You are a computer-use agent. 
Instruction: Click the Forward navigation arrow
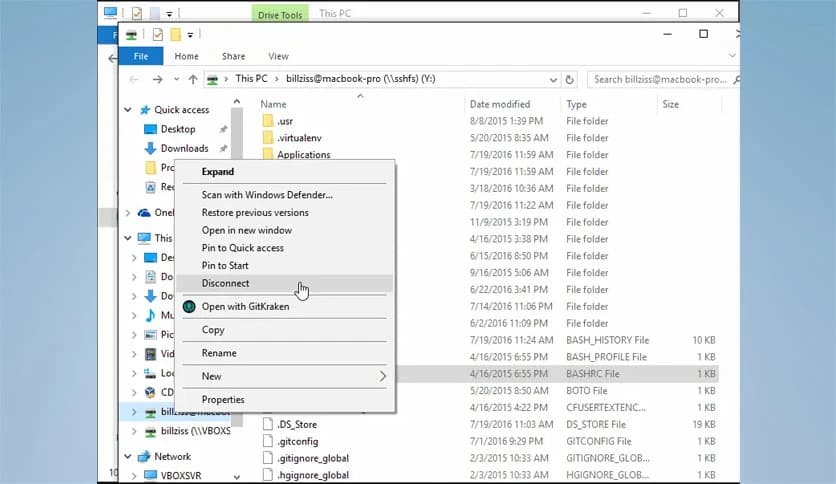[x=157, y=79]
